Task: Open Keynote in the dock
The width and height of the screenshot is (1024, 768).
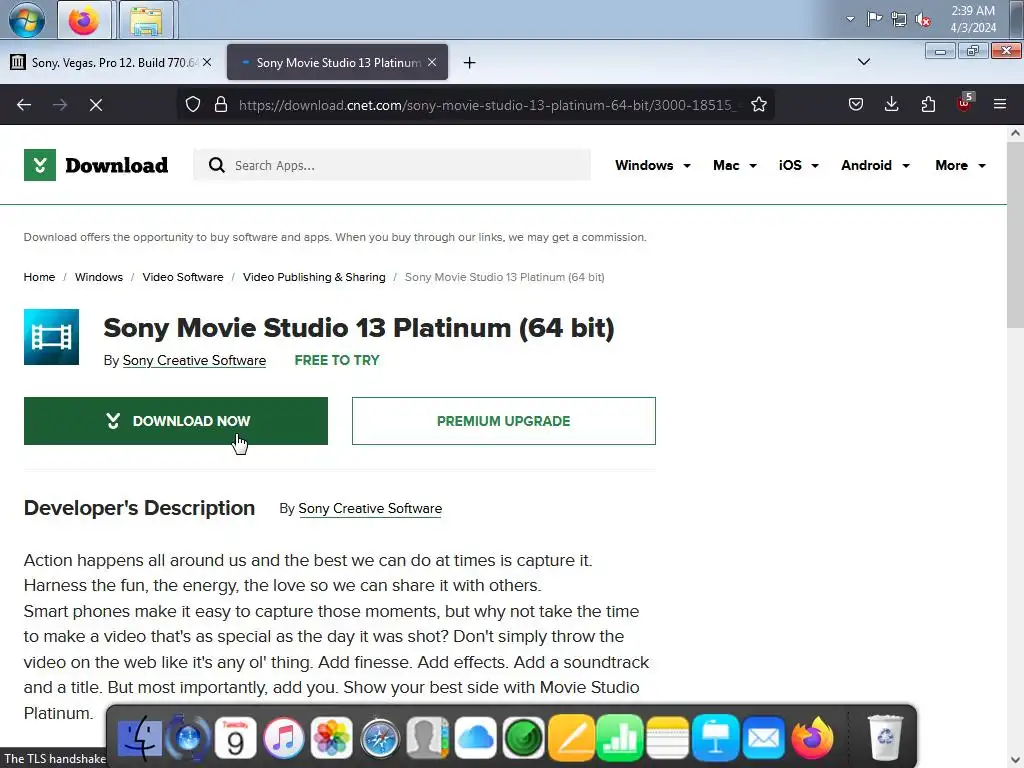Action: (716, 739)
